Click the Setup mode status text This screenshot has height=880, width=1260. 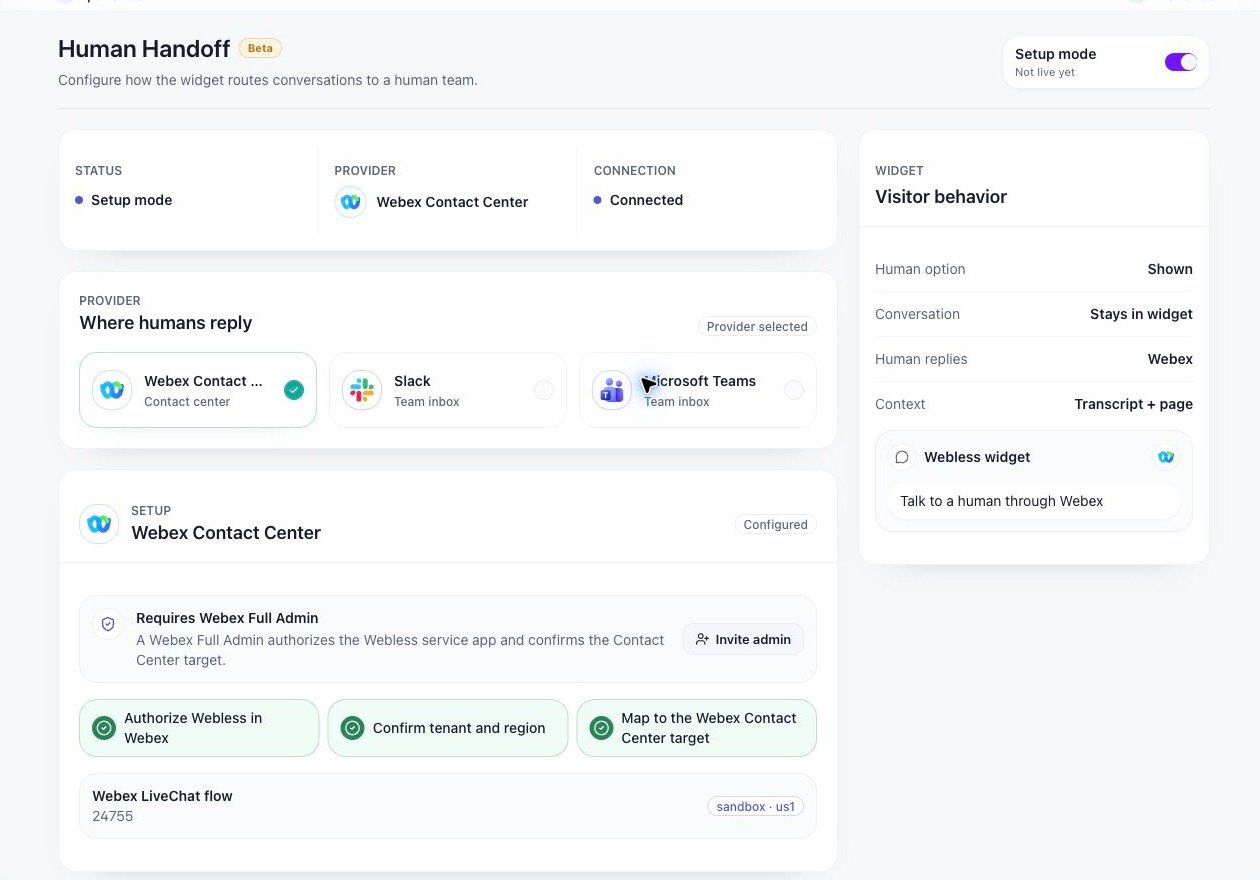[x=131, y=200]
